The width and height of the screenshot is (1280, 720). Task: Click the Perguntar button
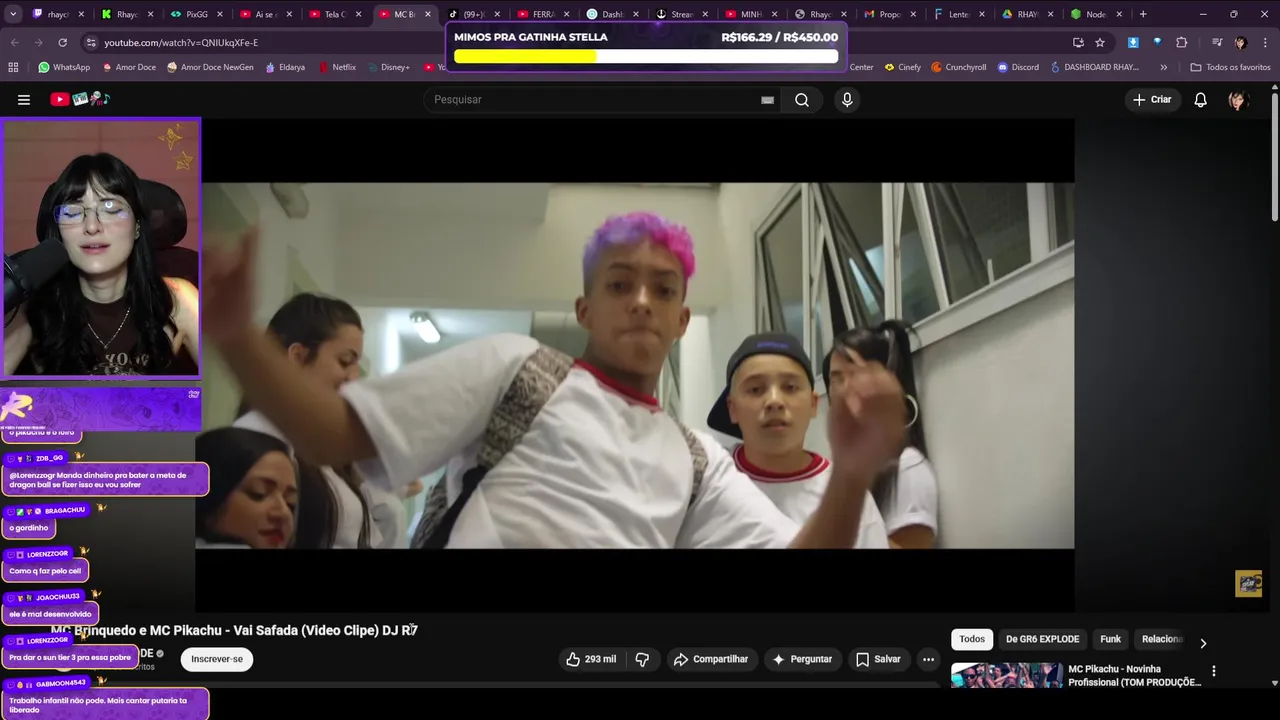[x=802, y=659]
